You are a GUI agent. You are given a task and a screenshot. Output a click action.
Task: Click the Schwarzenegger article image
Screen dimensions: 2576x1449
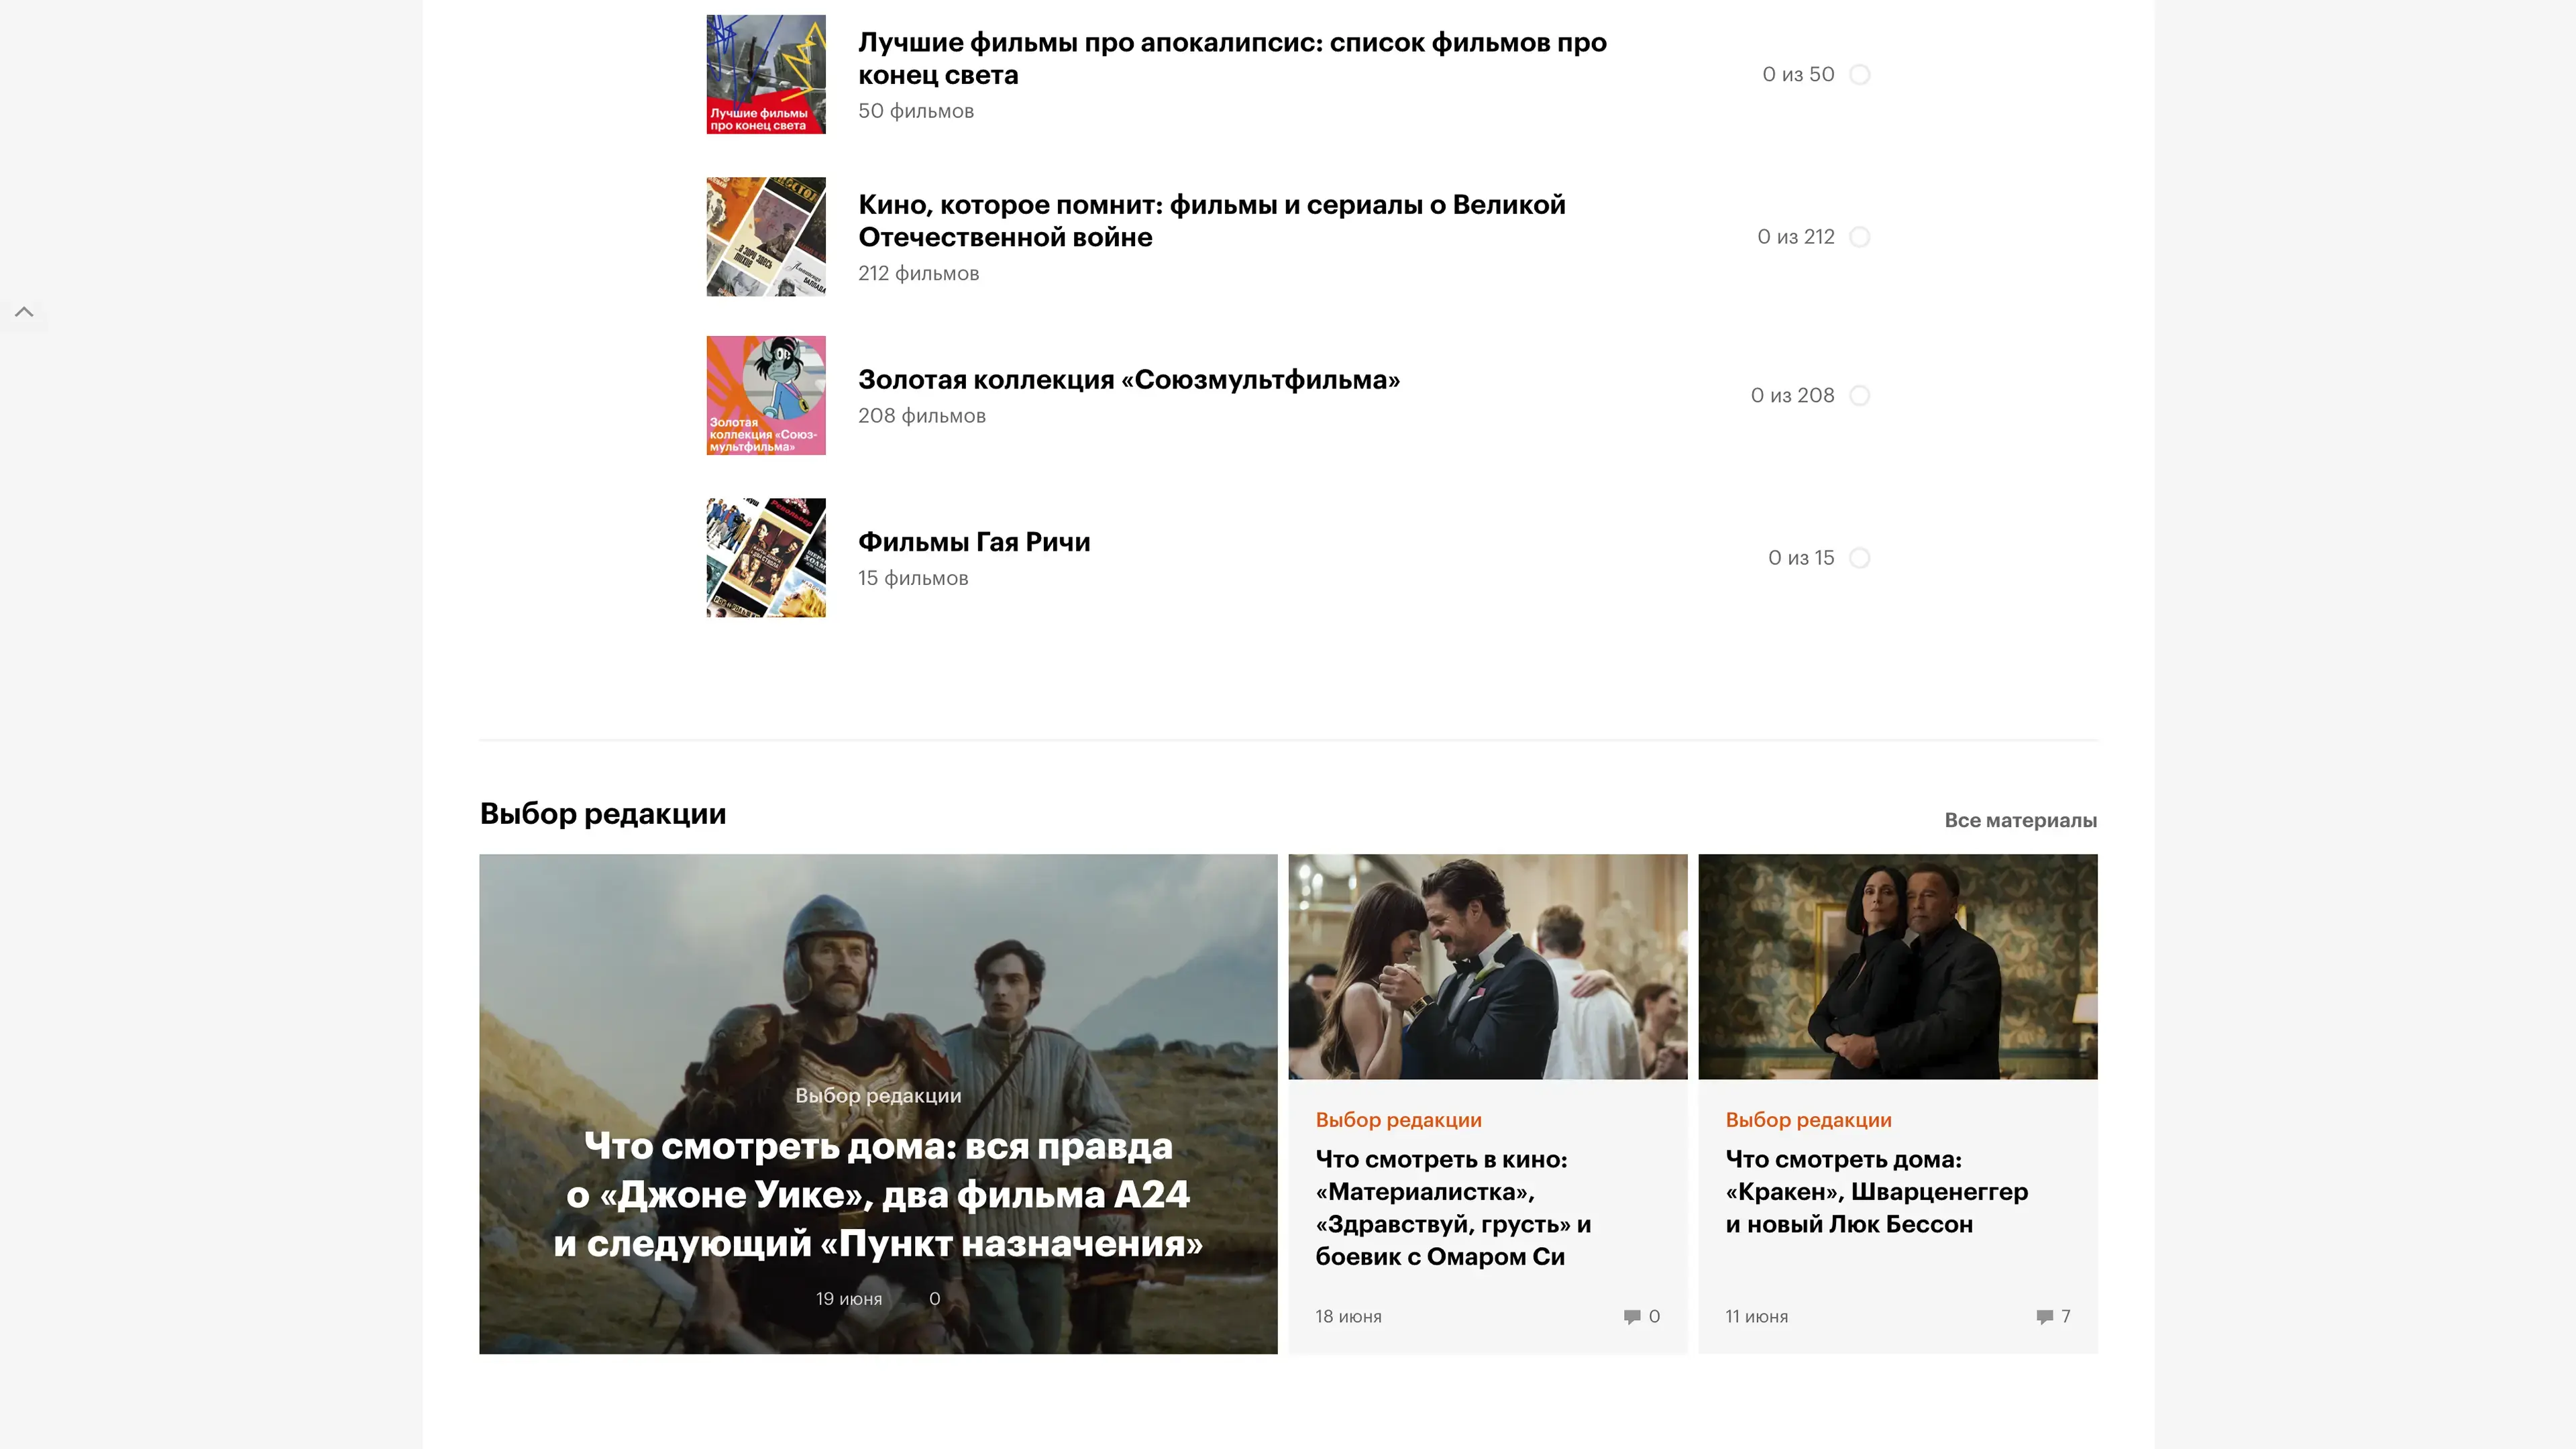point(1897,966)
